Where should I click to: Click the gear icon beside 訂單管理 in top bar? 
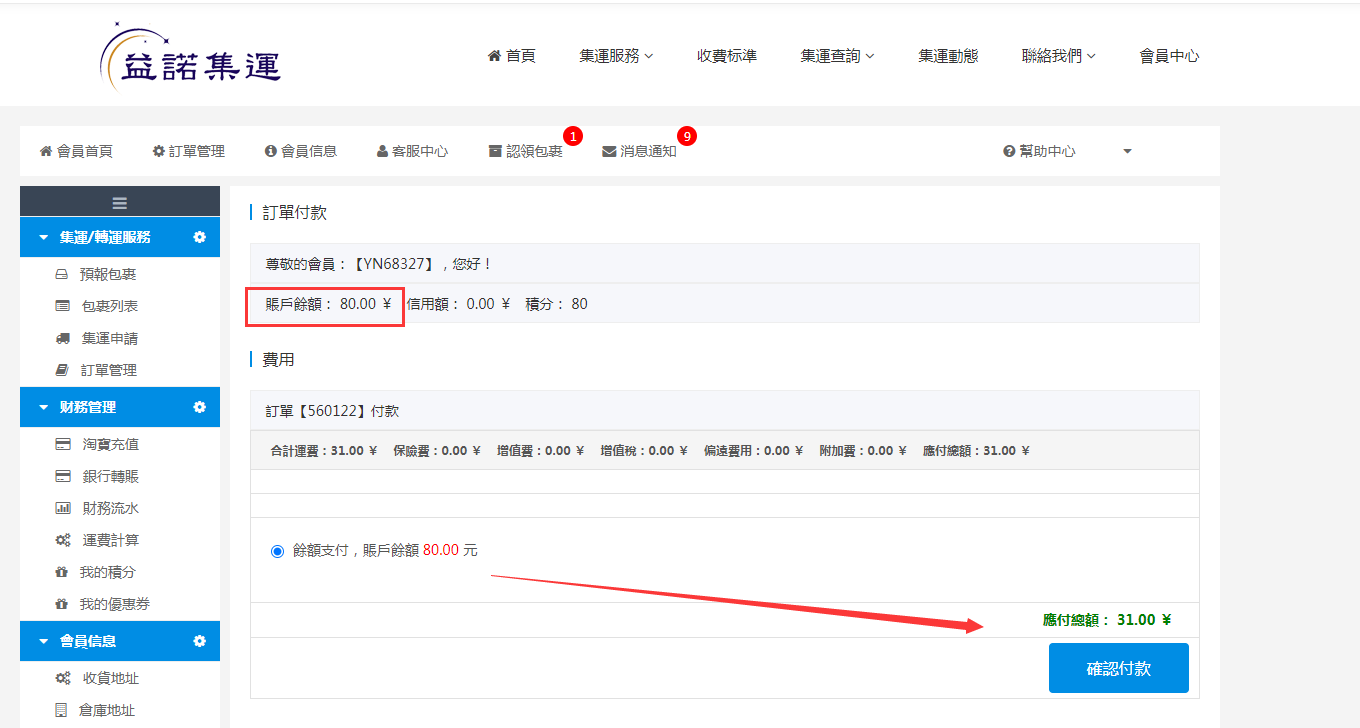[158, 151]
